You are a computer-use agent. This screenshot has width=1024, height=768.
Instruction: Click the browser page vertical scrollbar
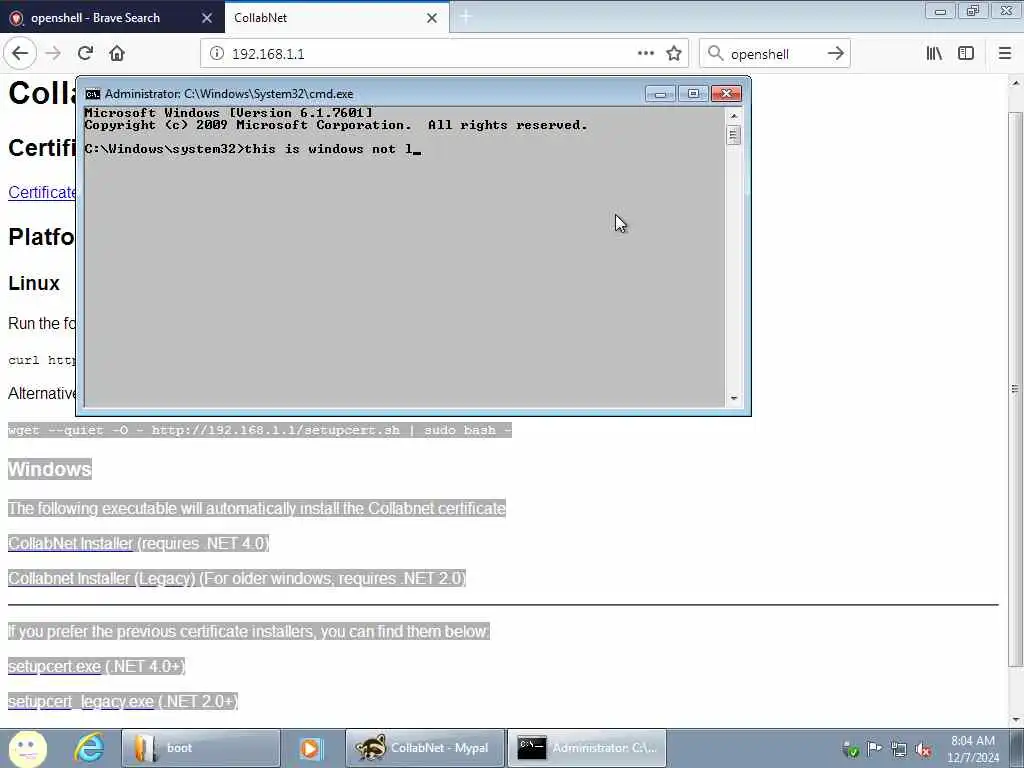[1015, 389]
